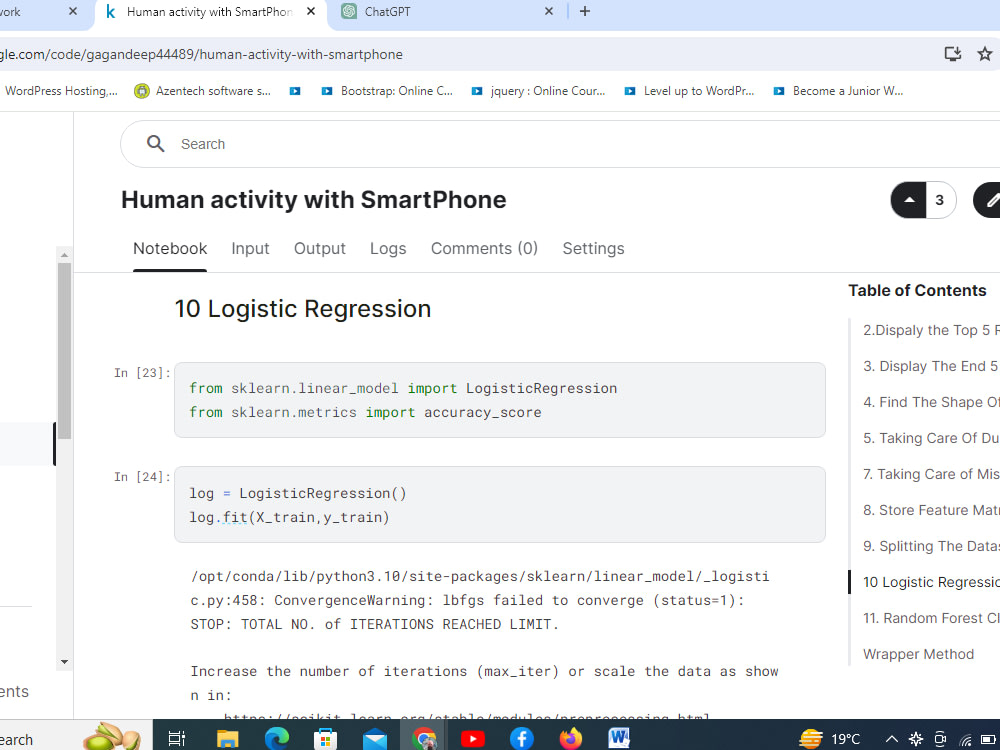Switch to the Output tab
This screenshot has width=1000, height=750.
(320, 249)
